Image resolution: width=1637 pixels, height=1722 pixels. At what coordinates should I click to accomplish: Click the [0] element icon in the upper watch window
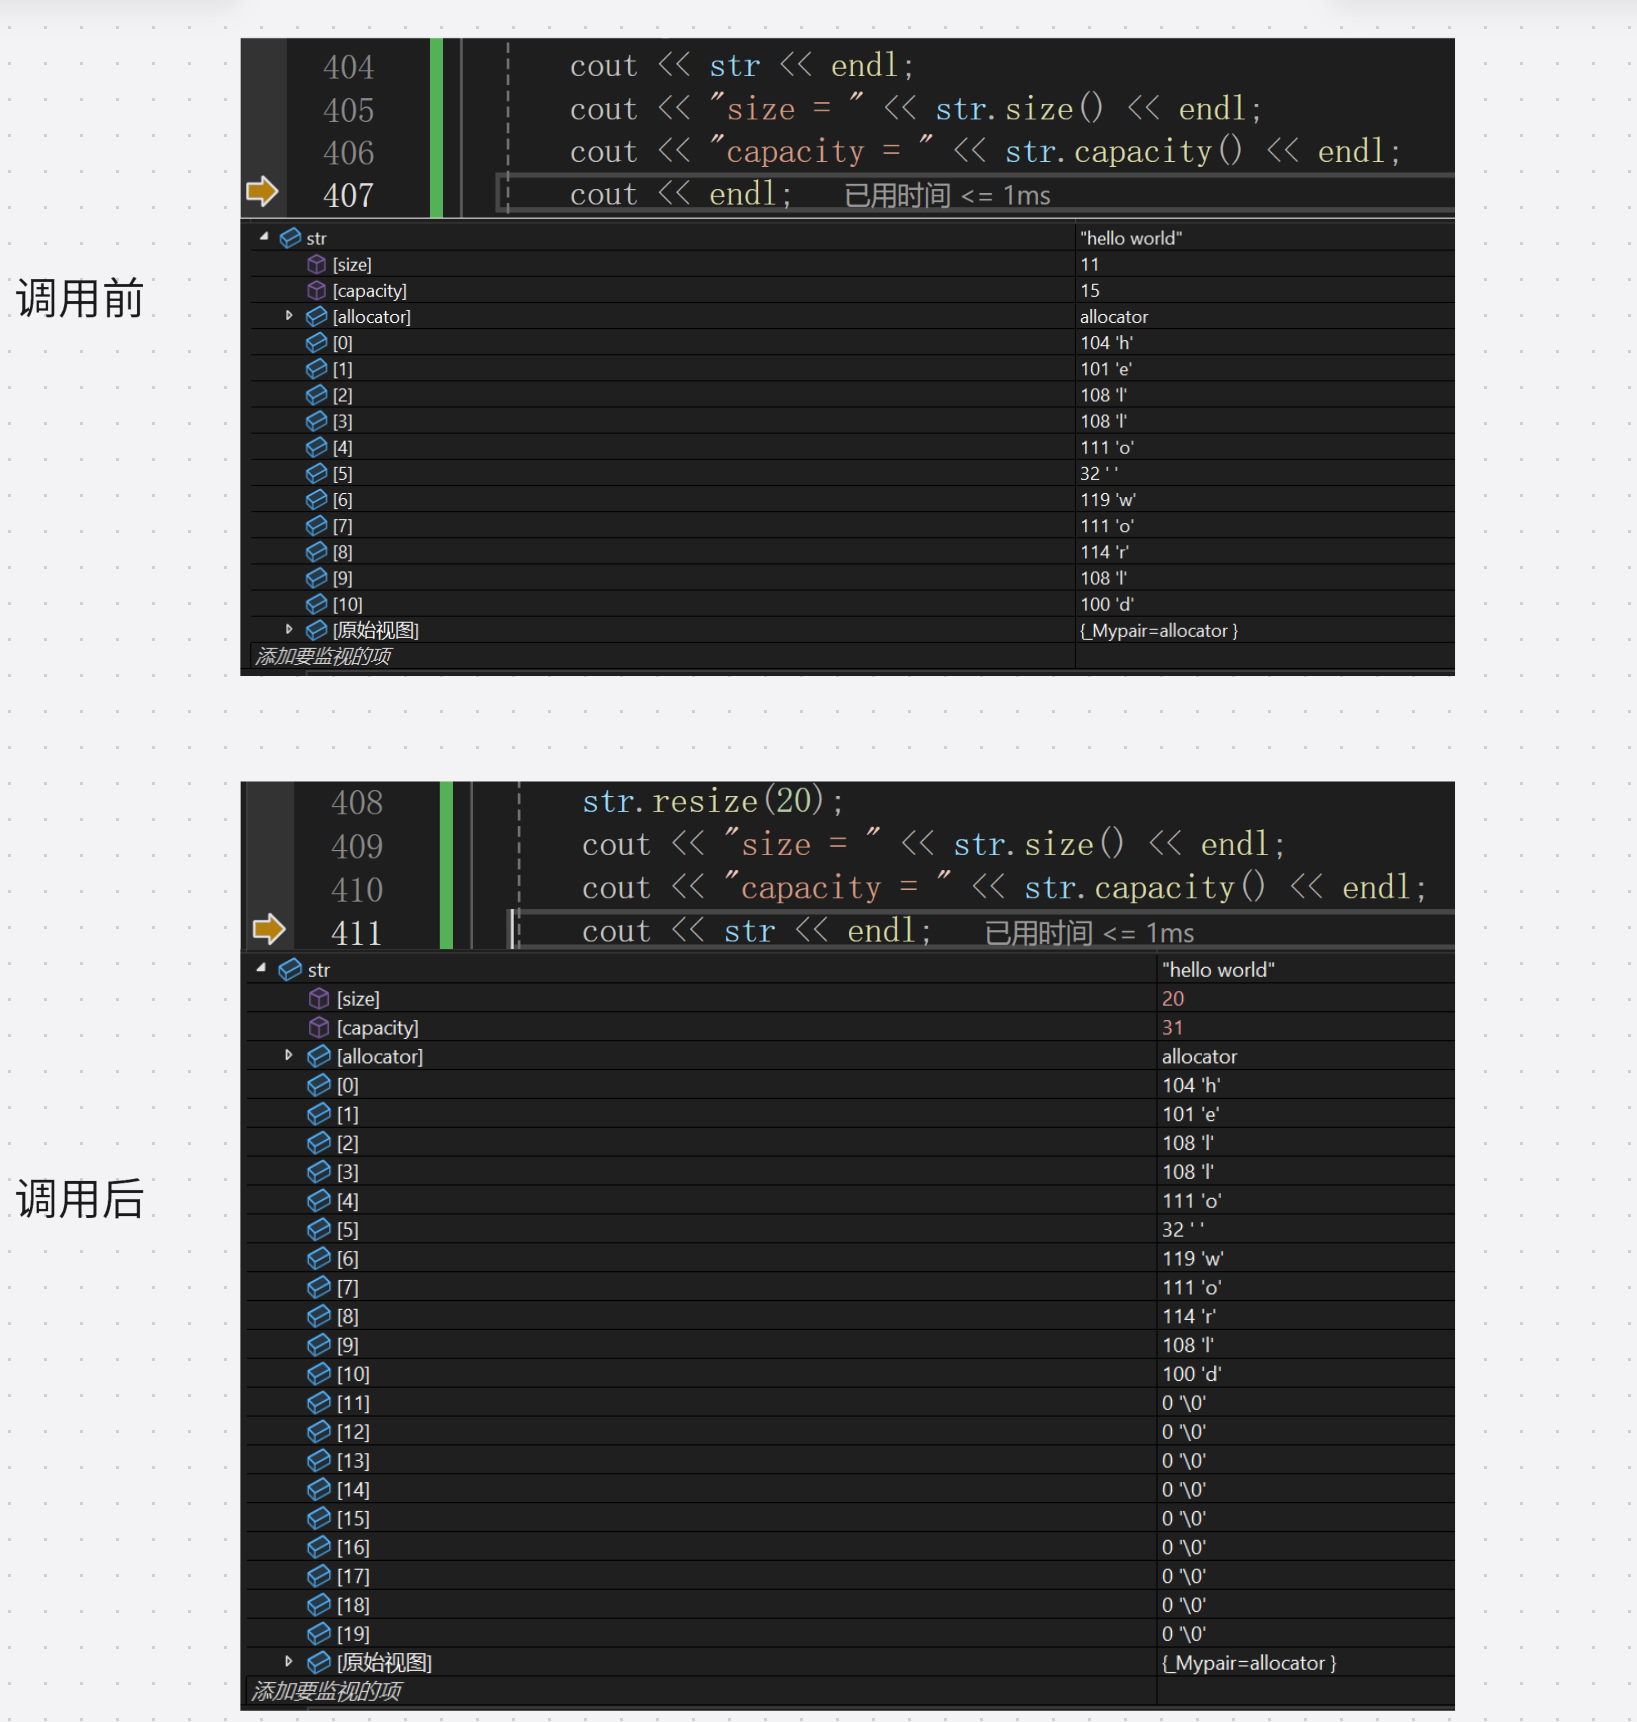[x=317, y=342]
